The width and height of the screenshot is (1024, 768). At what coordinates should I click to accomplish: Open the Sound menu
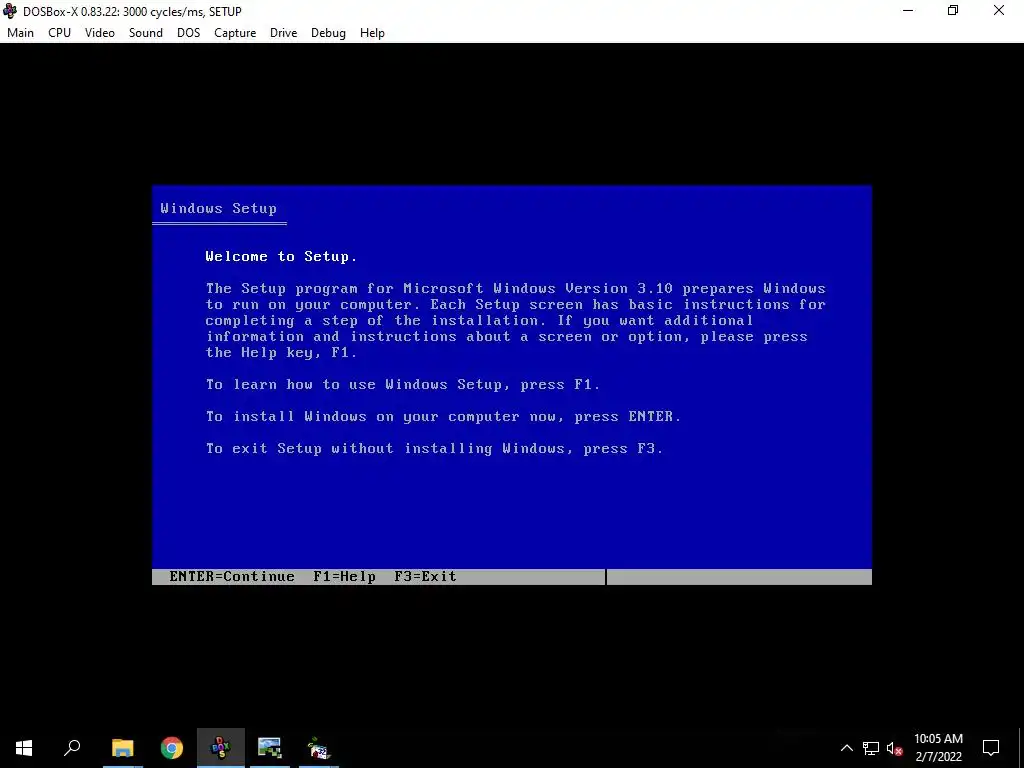146,33
